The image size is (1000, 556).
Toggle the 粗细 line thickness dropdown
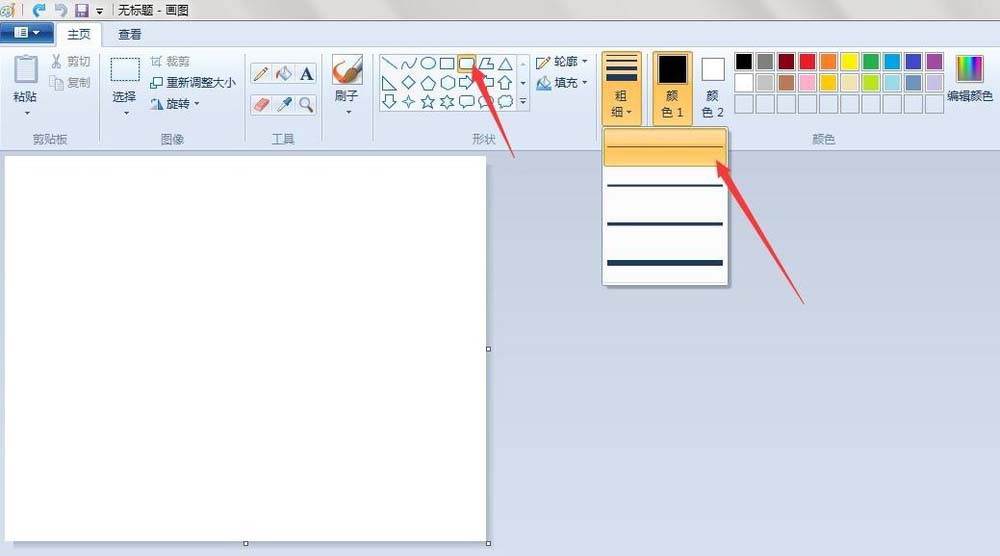pyautogui.click(x=621, y=88)
